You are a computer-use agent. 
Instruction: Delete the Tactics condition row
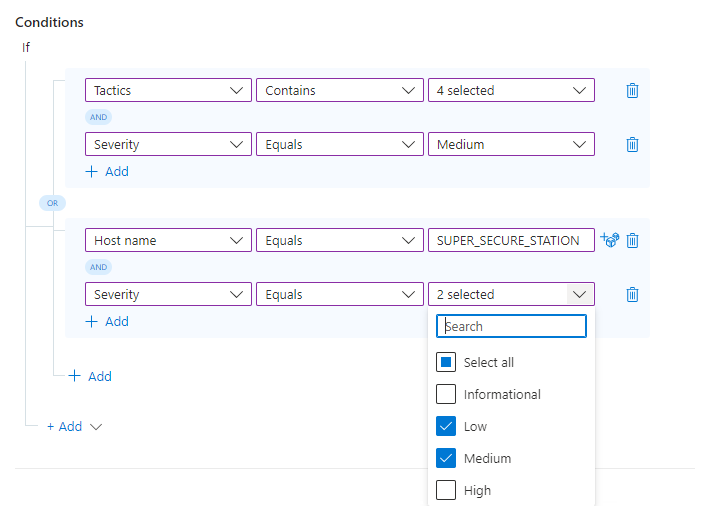point(632,91)
